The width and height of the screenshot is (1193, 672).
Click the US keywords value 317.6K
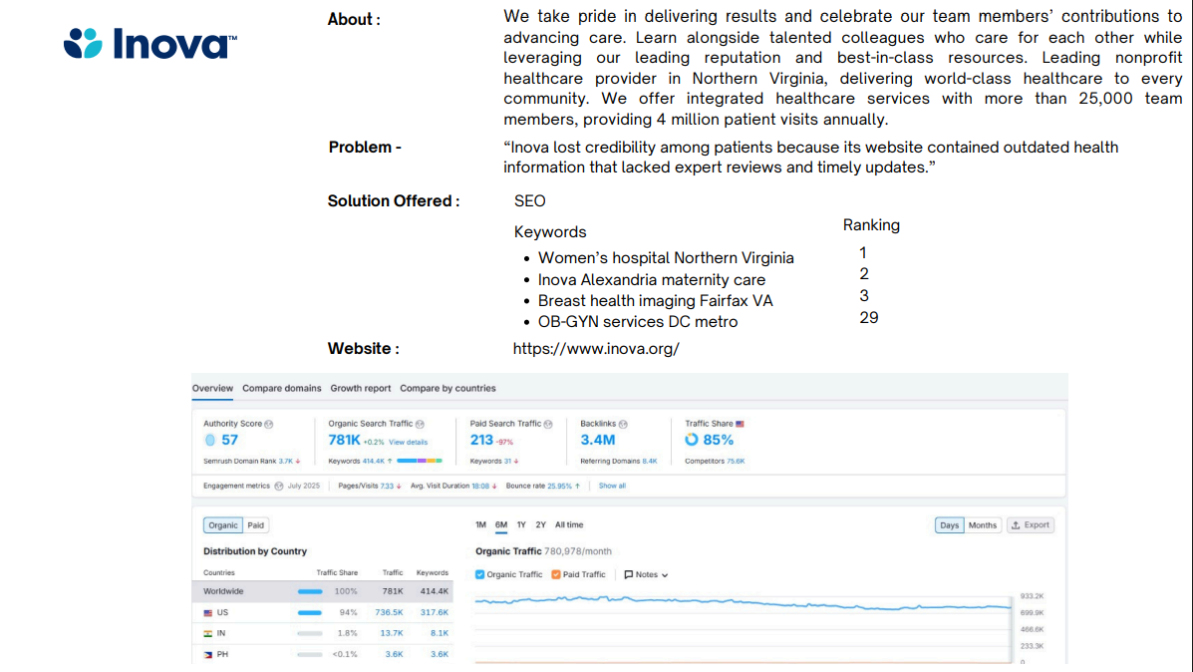(x=434, y=613)
